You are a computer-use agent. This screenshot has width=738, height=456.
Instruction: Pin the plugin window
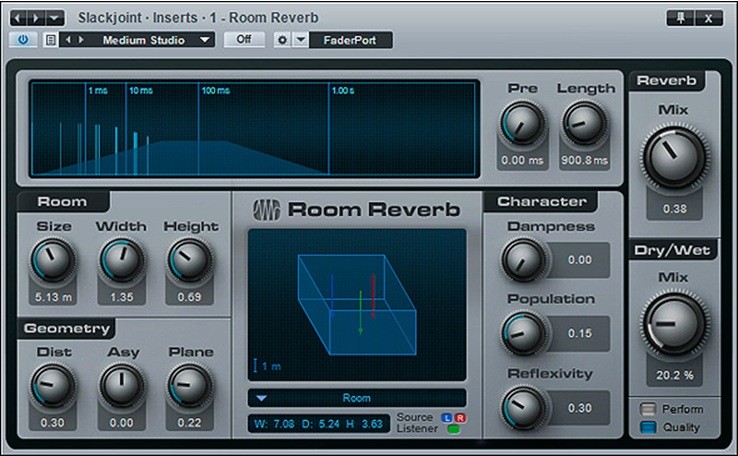tap(681, 18)
